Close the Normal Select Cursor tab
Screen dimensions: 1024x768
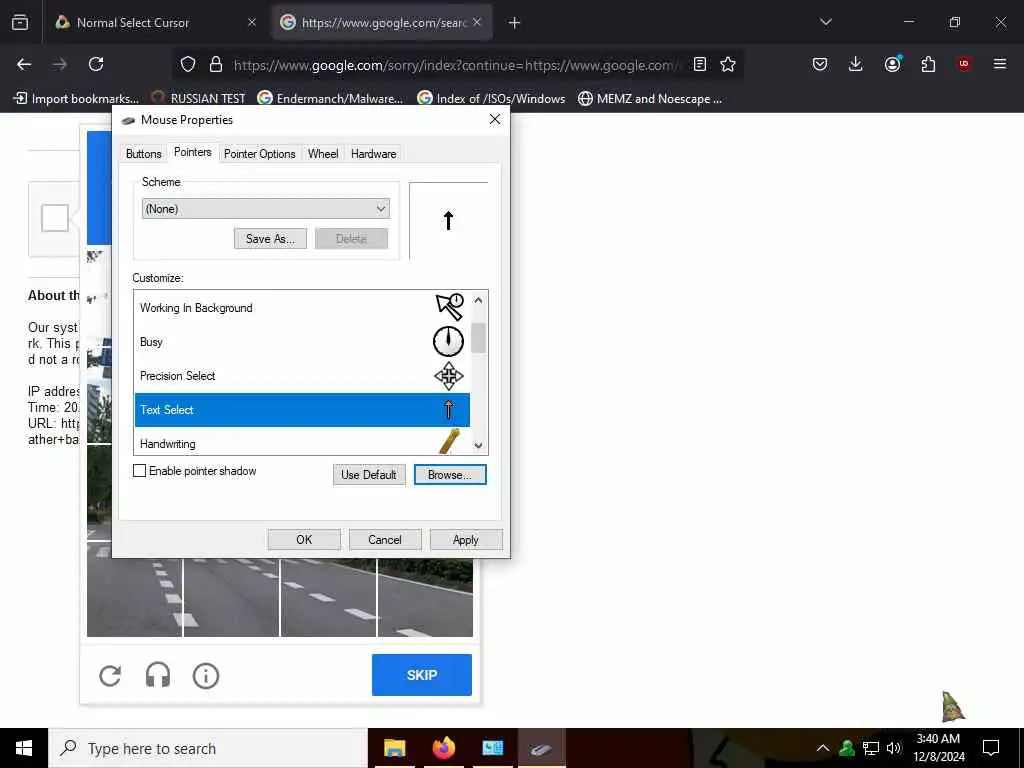pos(252,22)
